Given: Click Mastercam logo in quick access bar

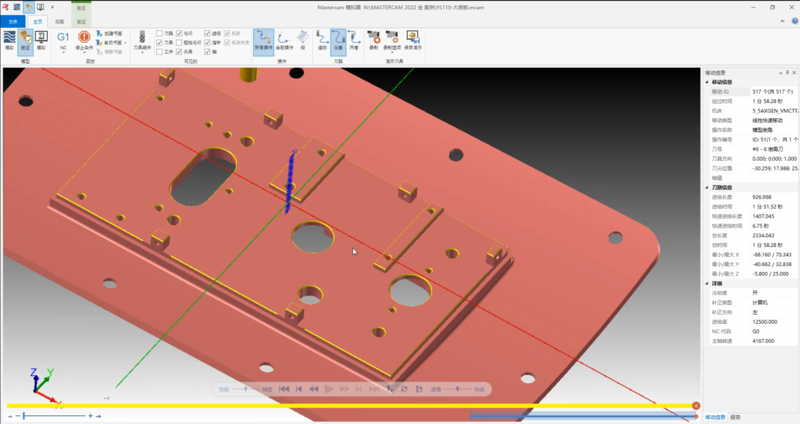Looking at the screenshot, I should click(x=6, y=7).
